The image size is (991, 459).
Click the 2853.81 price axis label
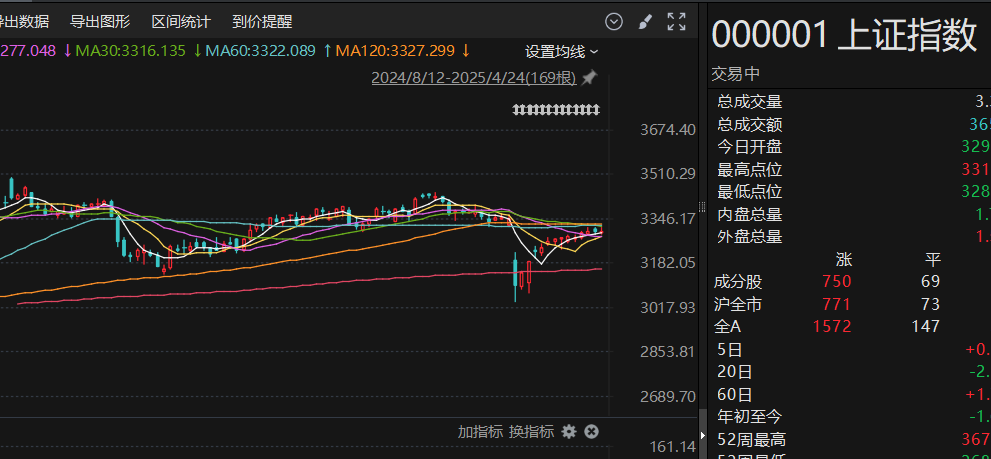pos(667,352)
